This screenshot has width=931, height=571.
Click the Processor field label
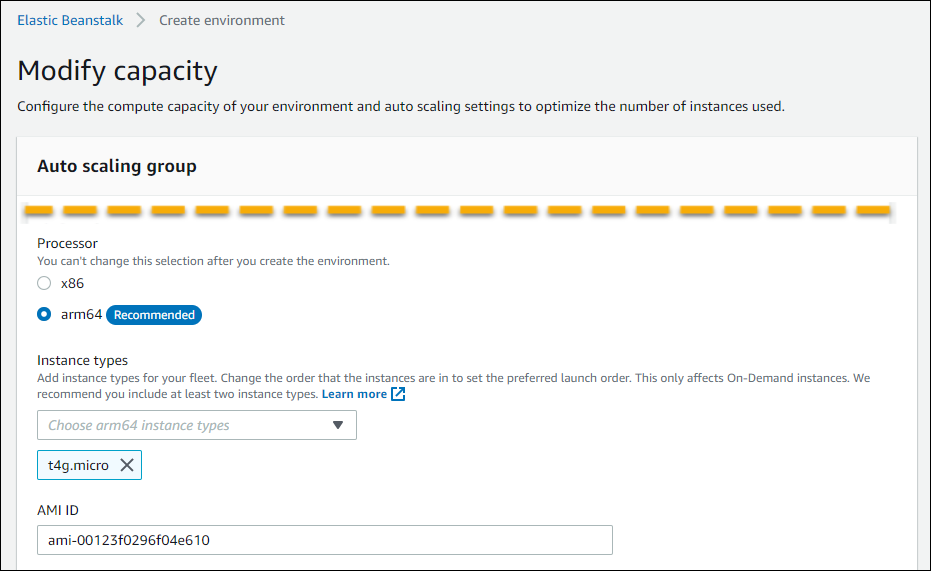[x=67, y=243]
